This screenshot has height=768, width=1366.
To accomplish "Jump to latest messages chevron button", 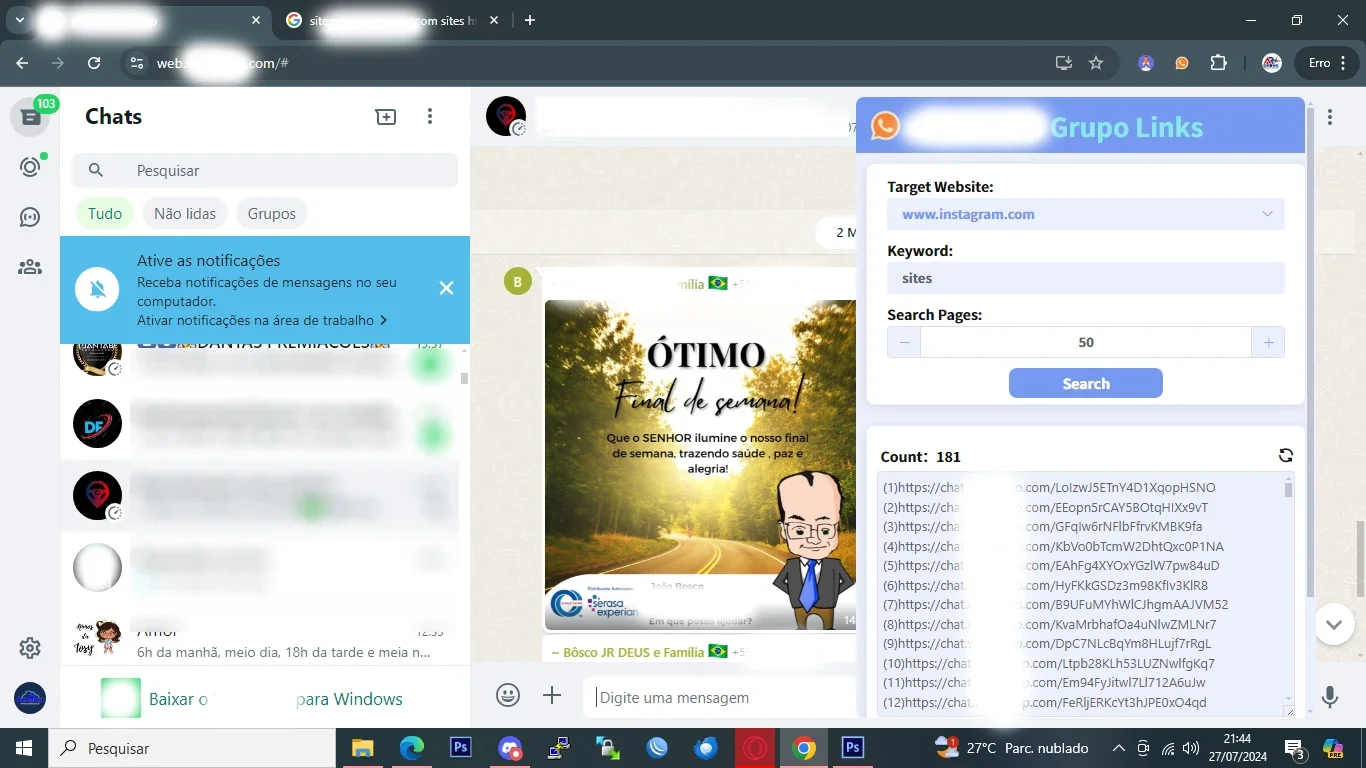I will (x=1333, y=625).
